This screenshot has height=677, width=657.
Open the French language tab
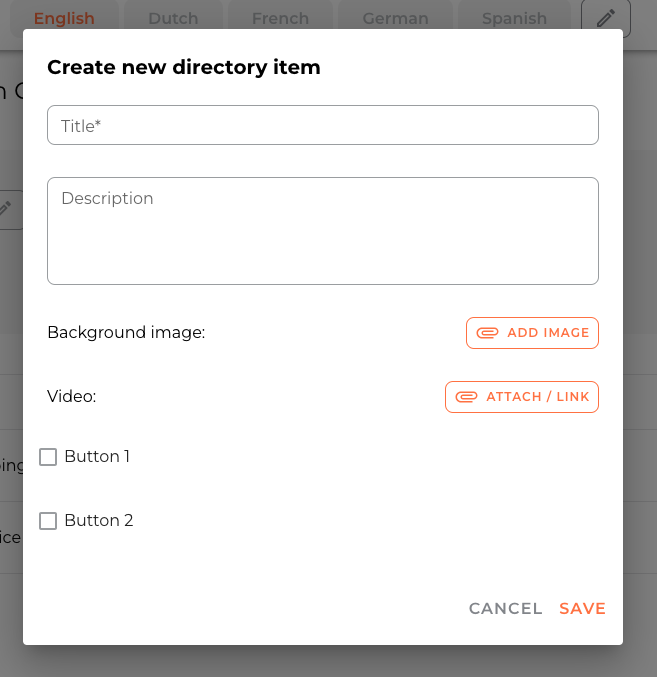pos(280,18)
